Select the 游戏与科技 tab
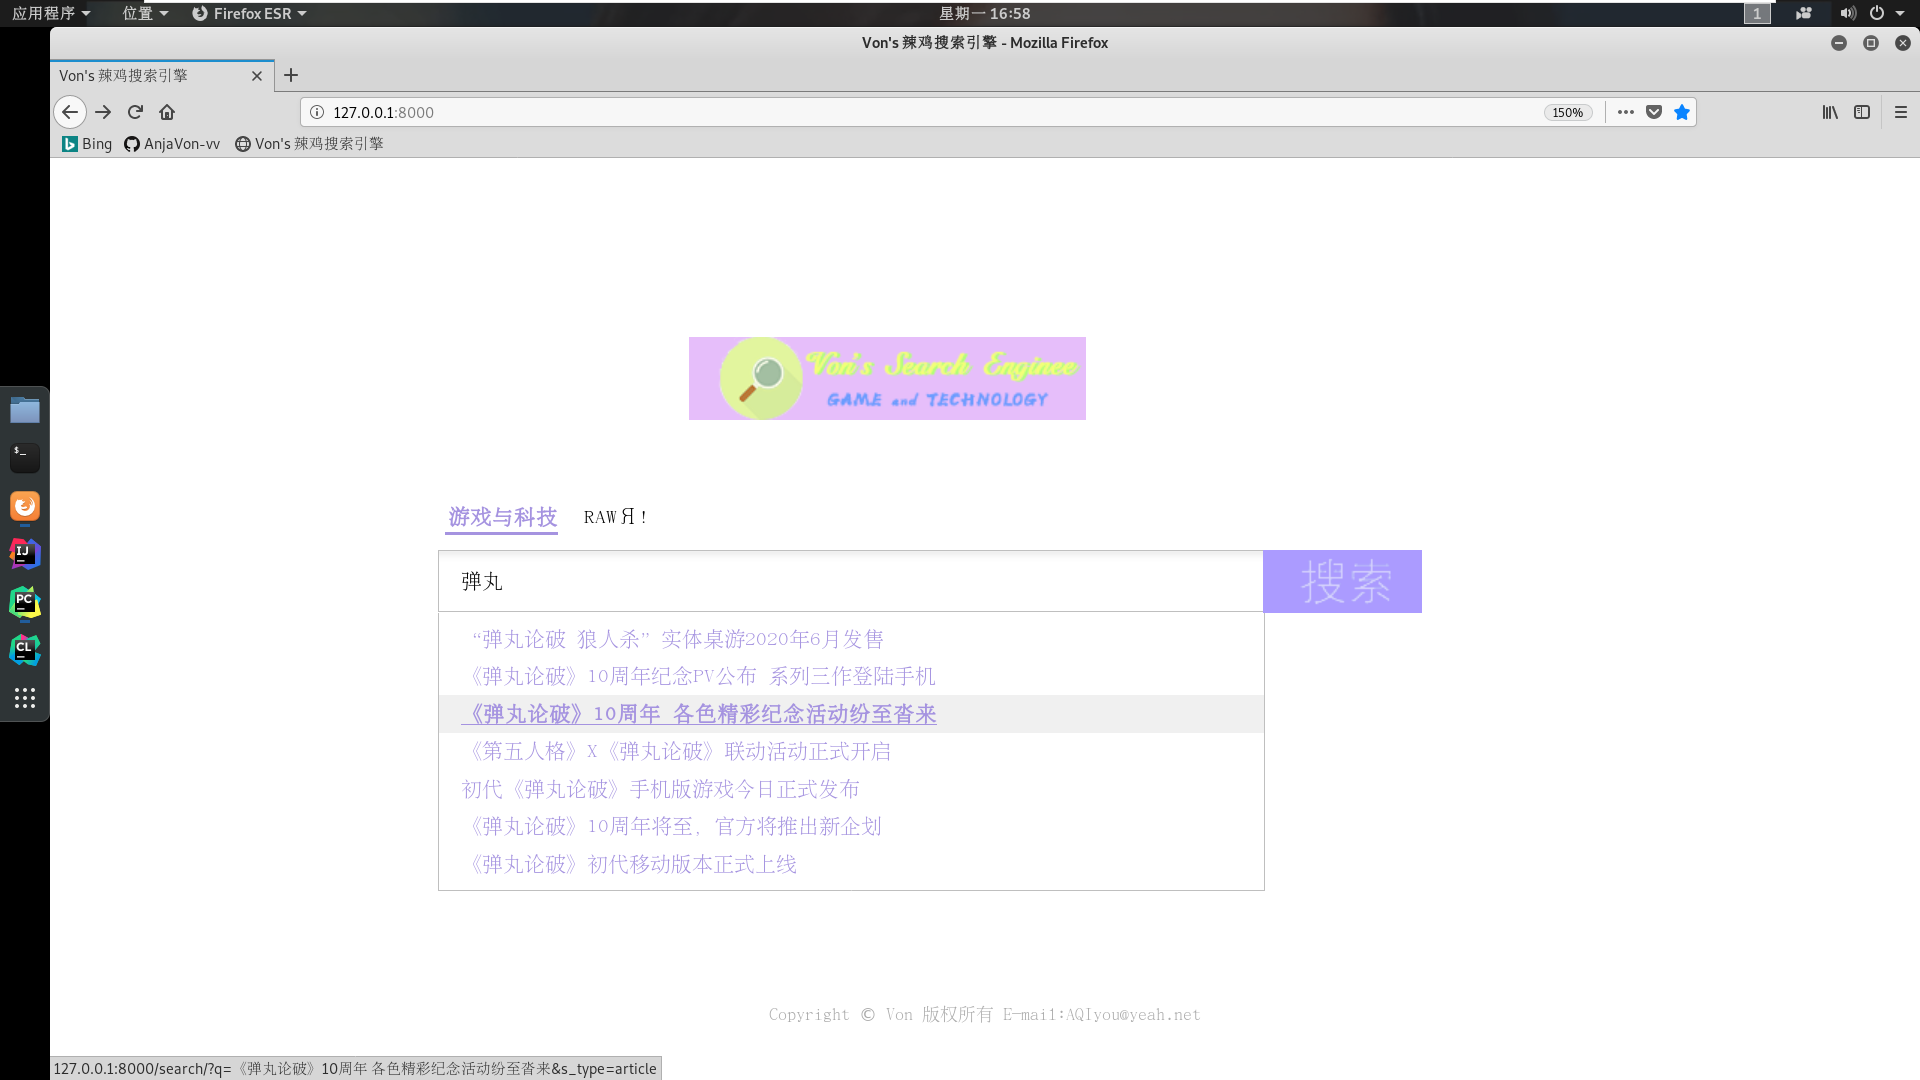This screenshot has width=1920, height=1080. [501, 517]
